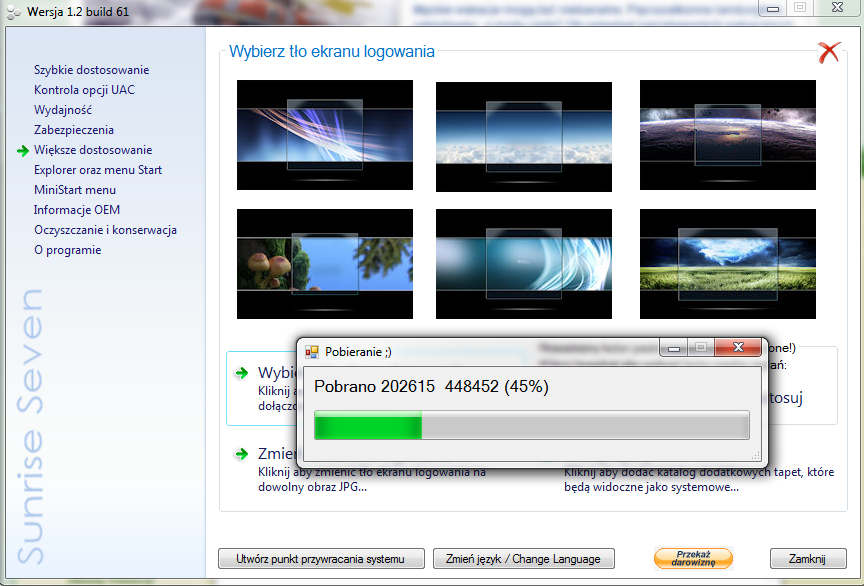The height and width of the screenshot is (586, 864).
Task: Click the green arrow beside Większe dostosowanie
Action: [23, 150]
